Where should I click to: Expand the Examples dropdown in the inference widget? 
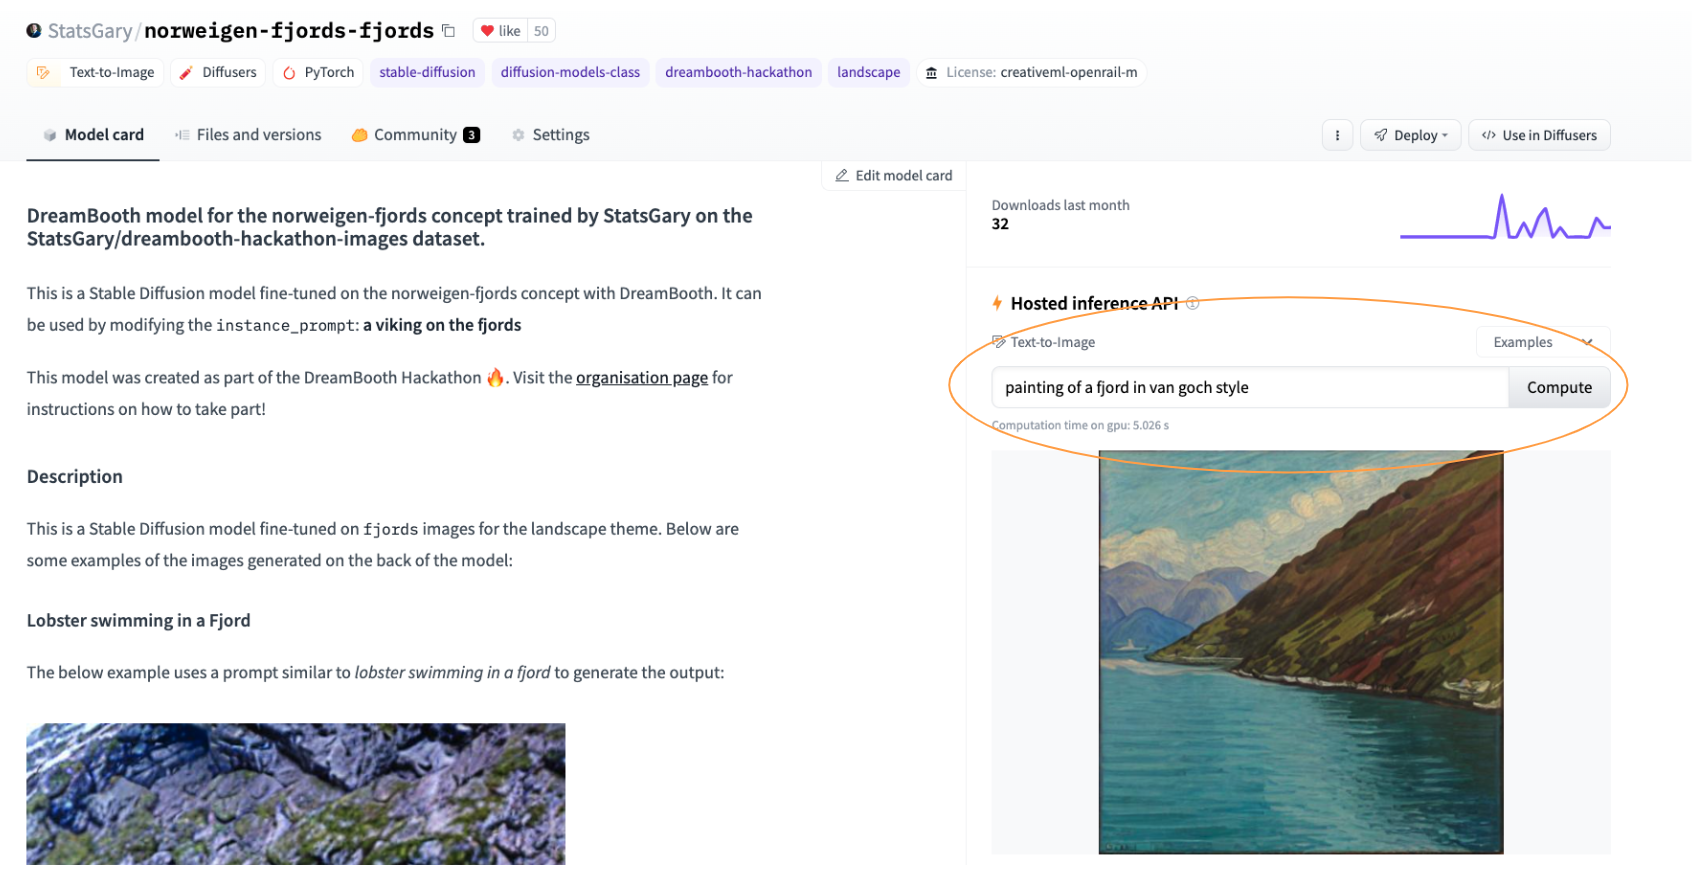[x=1542, y=342]
